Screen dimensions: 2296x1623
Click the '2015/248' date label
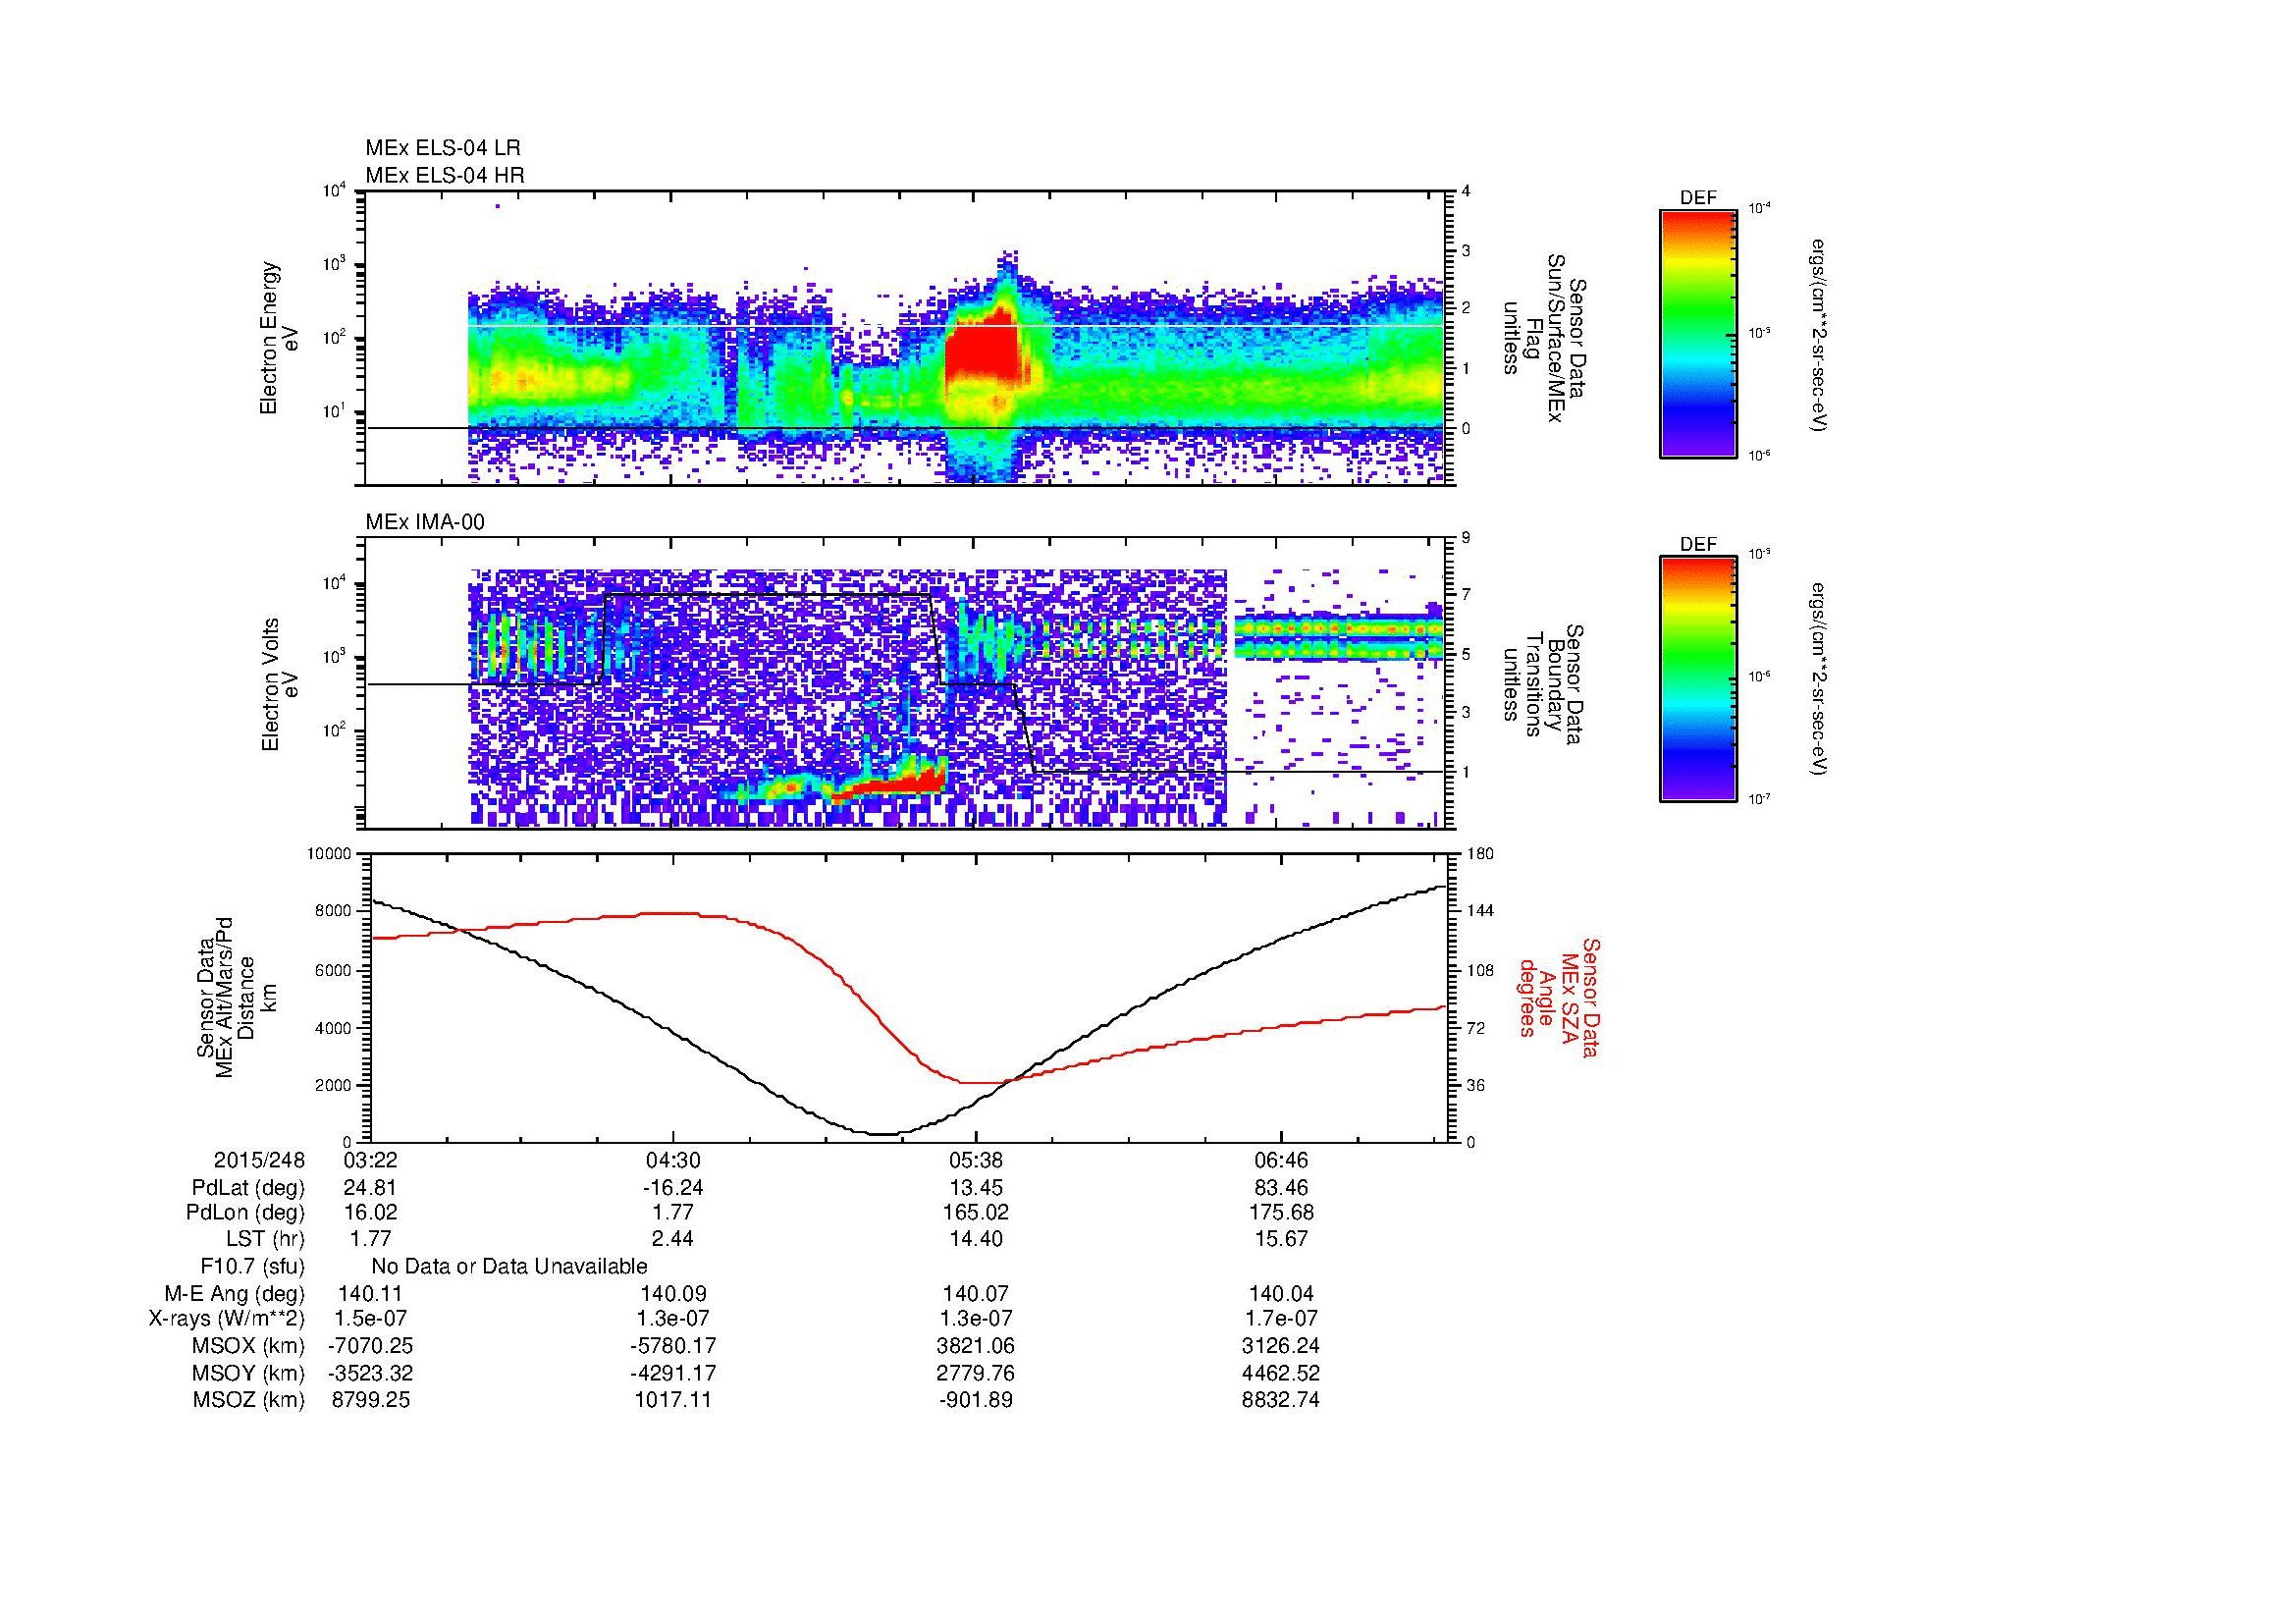[259, 1161]
